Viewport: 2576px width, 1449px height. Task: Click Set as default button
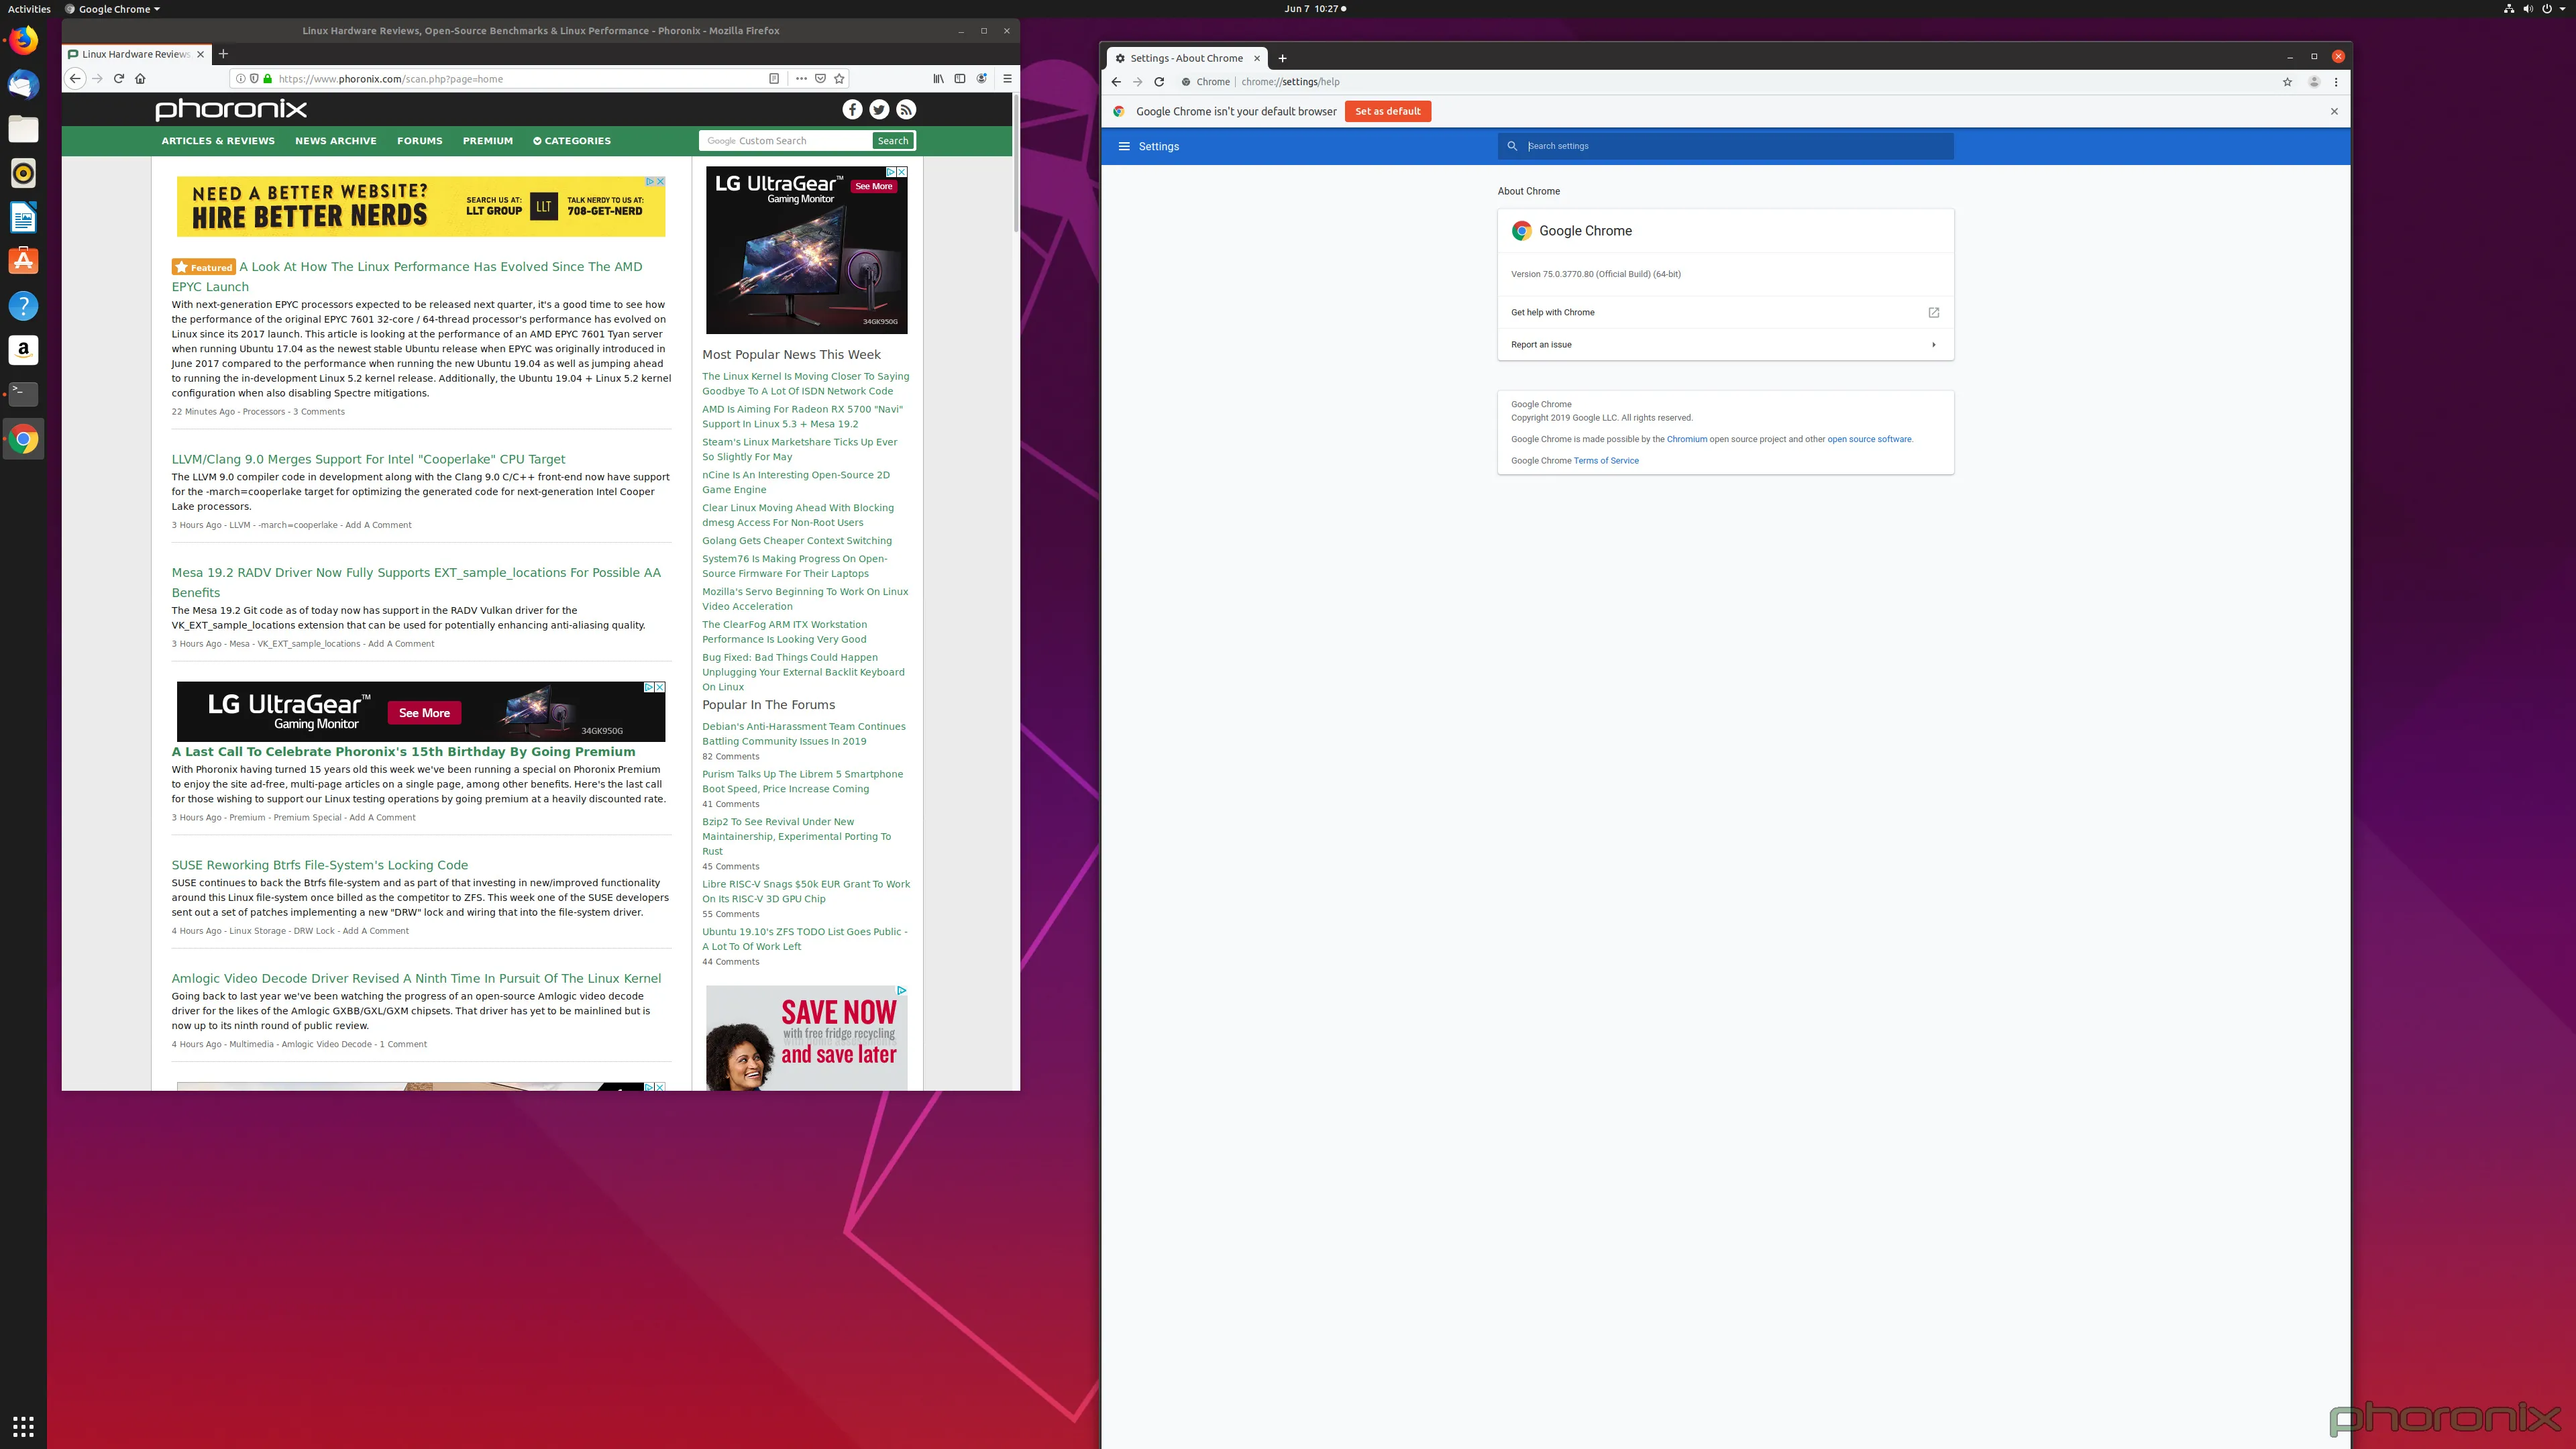click(1387, 112)
